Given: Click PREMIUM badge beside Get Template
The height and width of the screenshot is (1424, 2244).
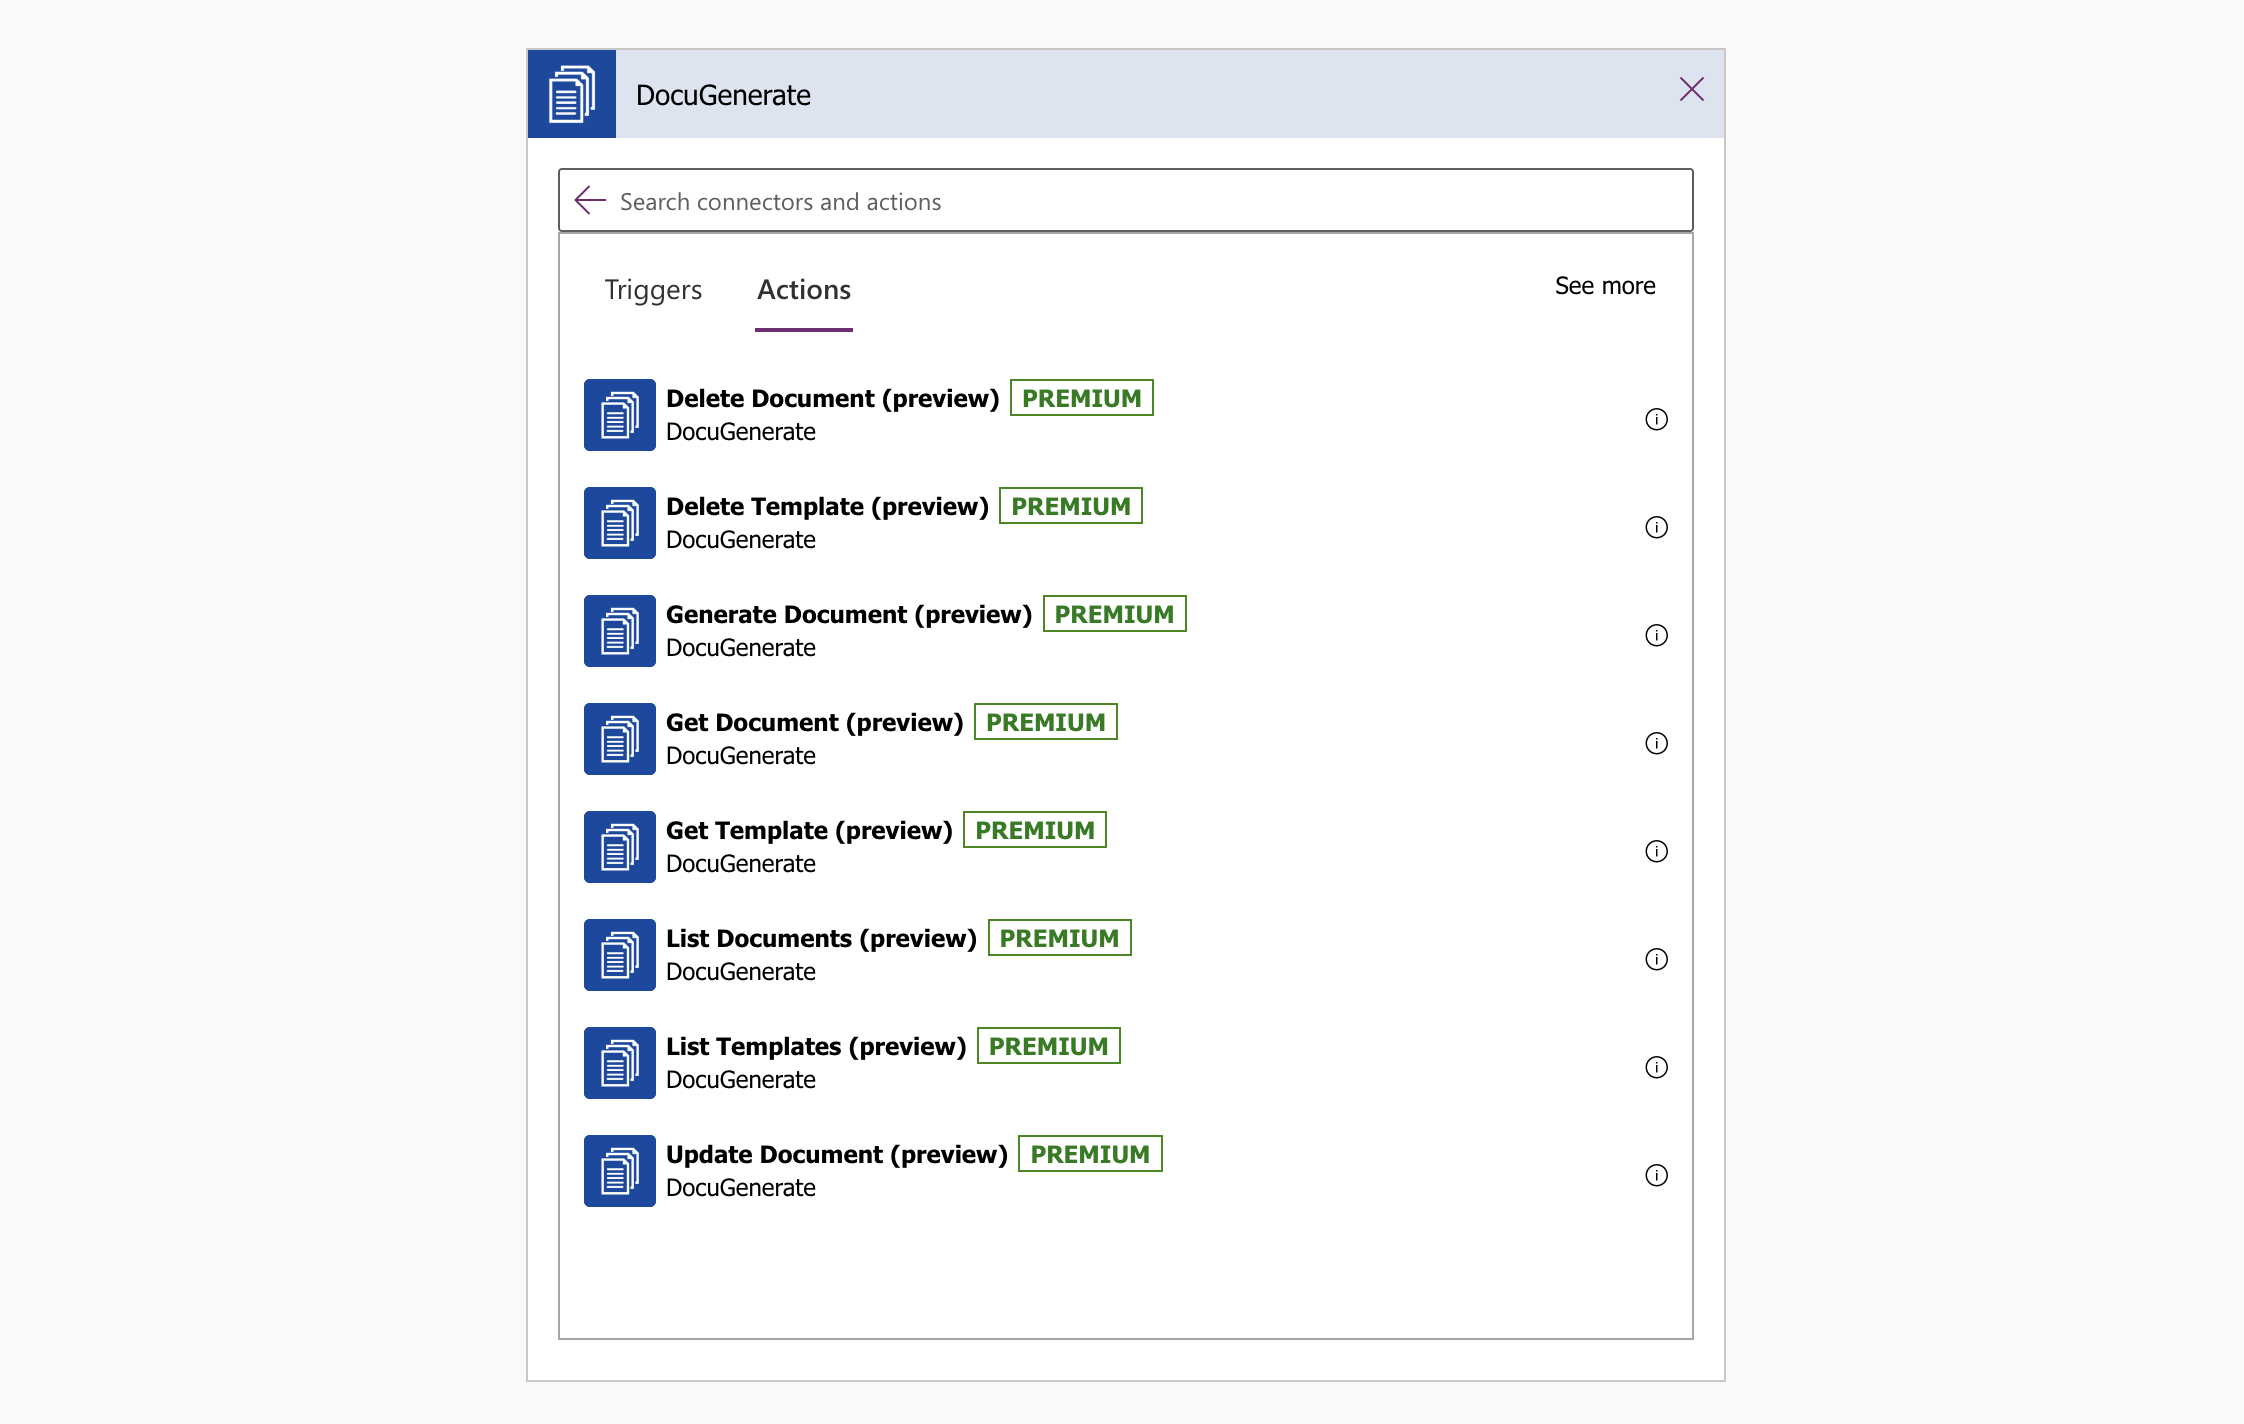Looking at the screenshot, I should tap(1035, 830).
